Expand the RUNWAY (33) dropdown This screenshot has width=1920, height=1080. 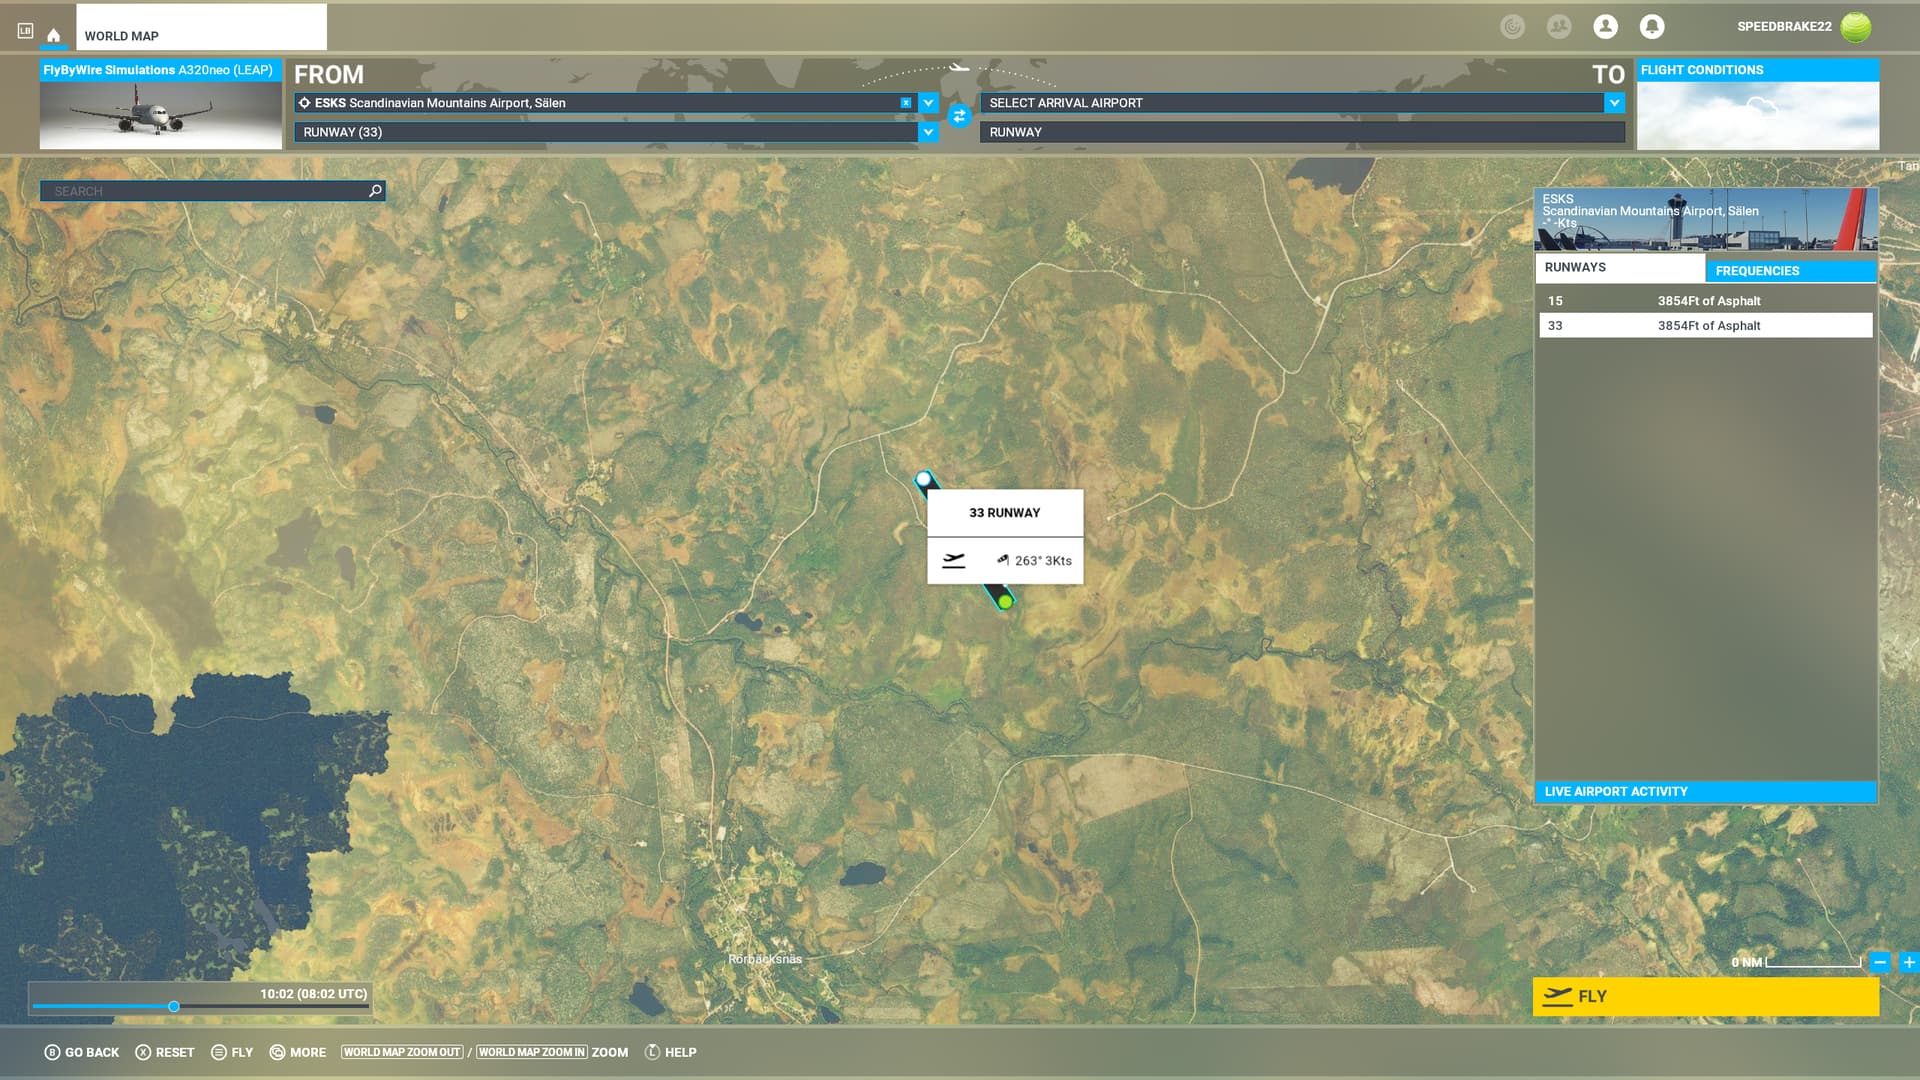click(928, 132)
